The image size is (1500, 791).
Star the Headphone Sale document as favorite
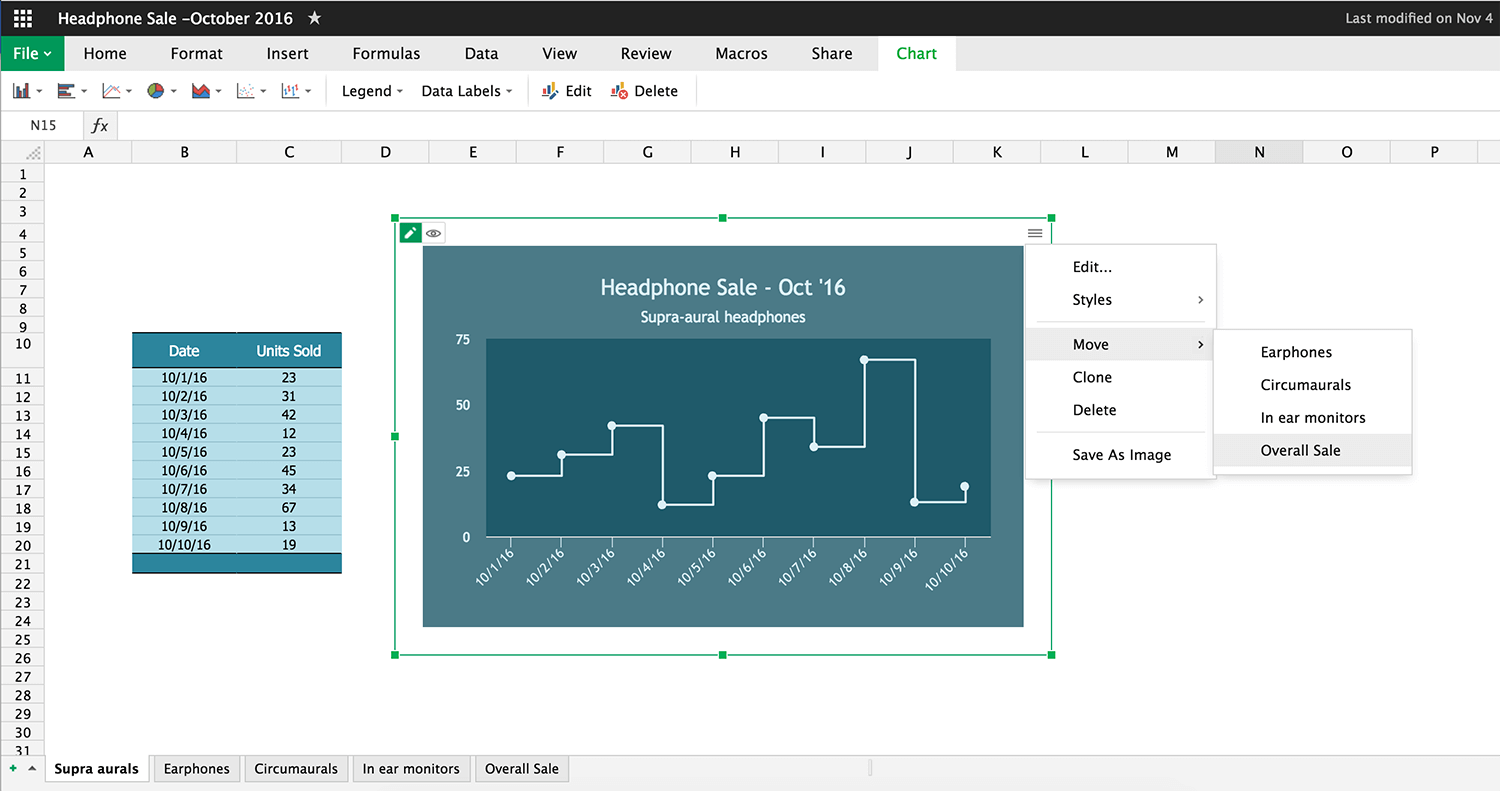click(314, 18)
